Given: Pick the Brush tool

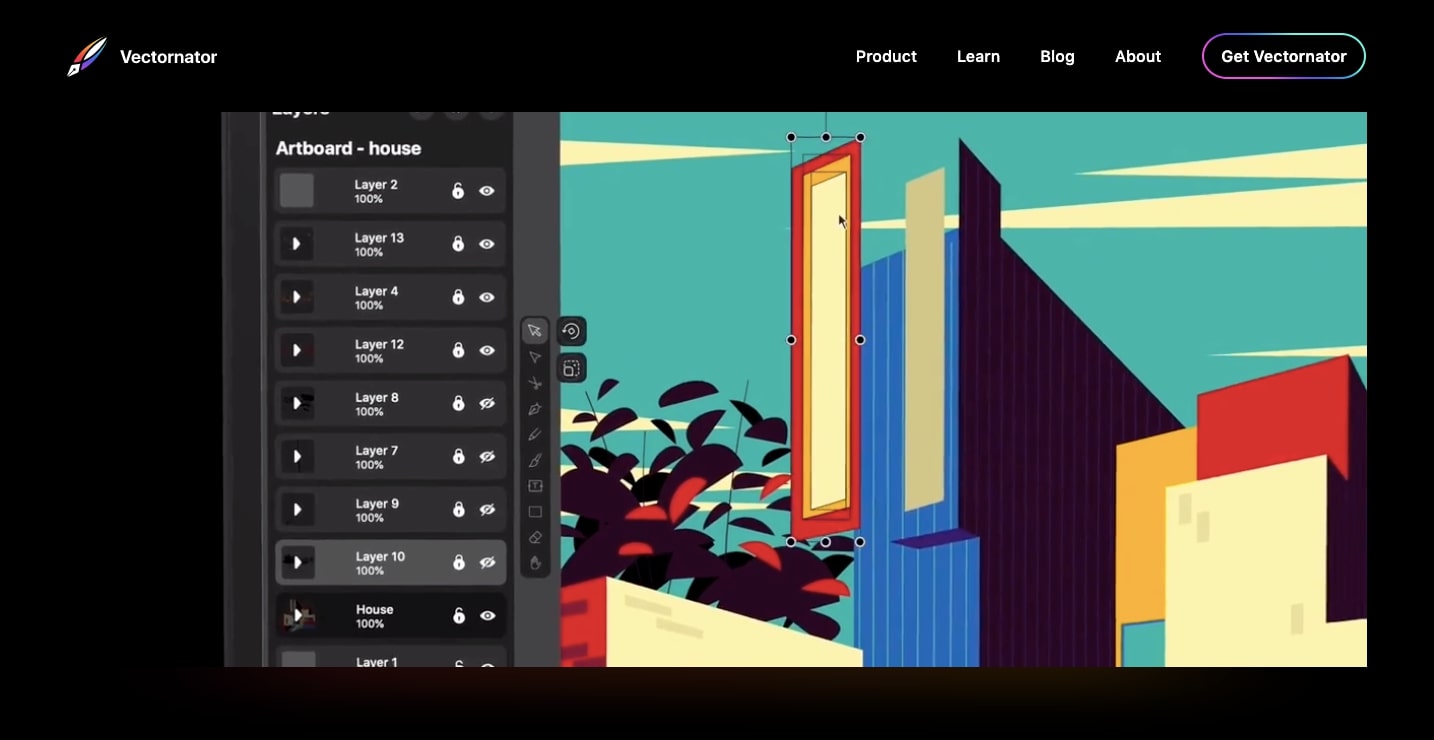Looking at the screenshot, I should [535, 461].
